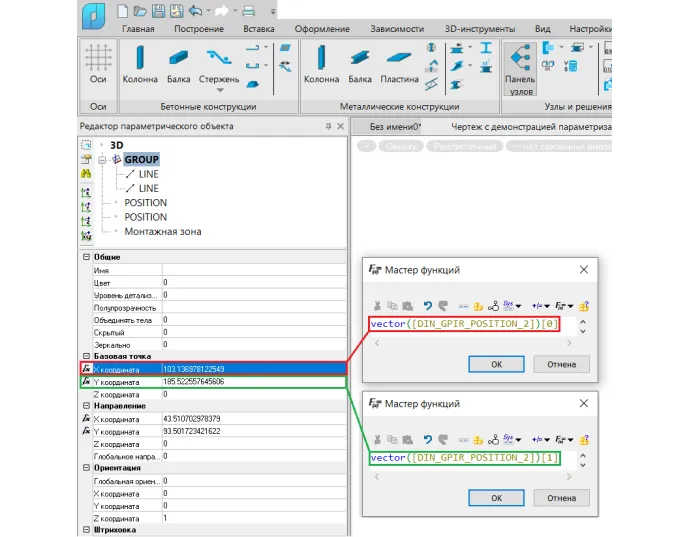Click the New document icon in quick access toolbar
Screen dimensions: 688x537
click(x=123, y=10)
